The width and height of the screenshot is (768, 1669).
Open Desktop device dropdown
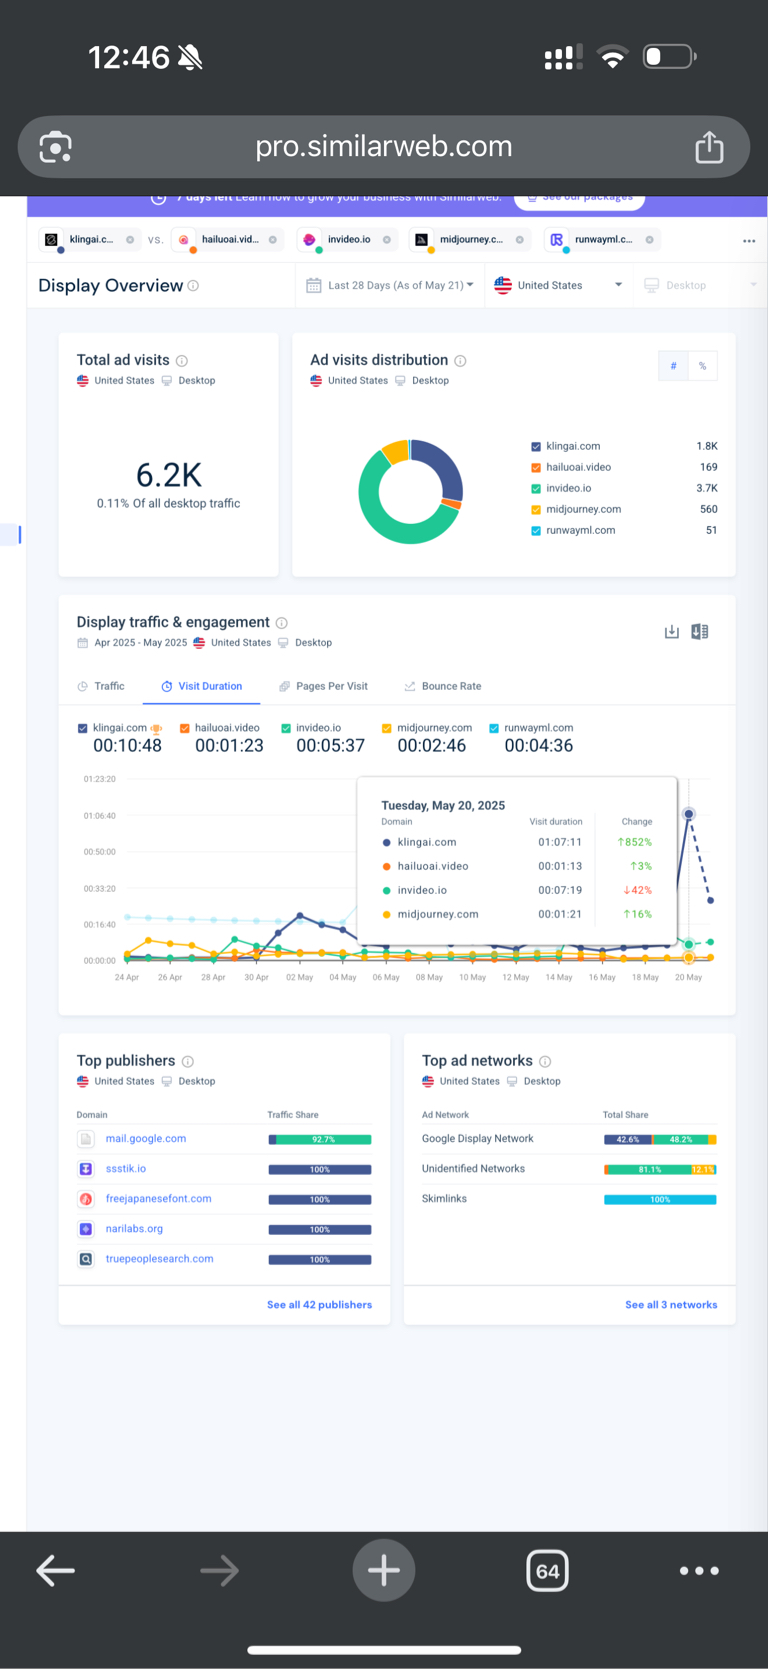coord(699,285)
